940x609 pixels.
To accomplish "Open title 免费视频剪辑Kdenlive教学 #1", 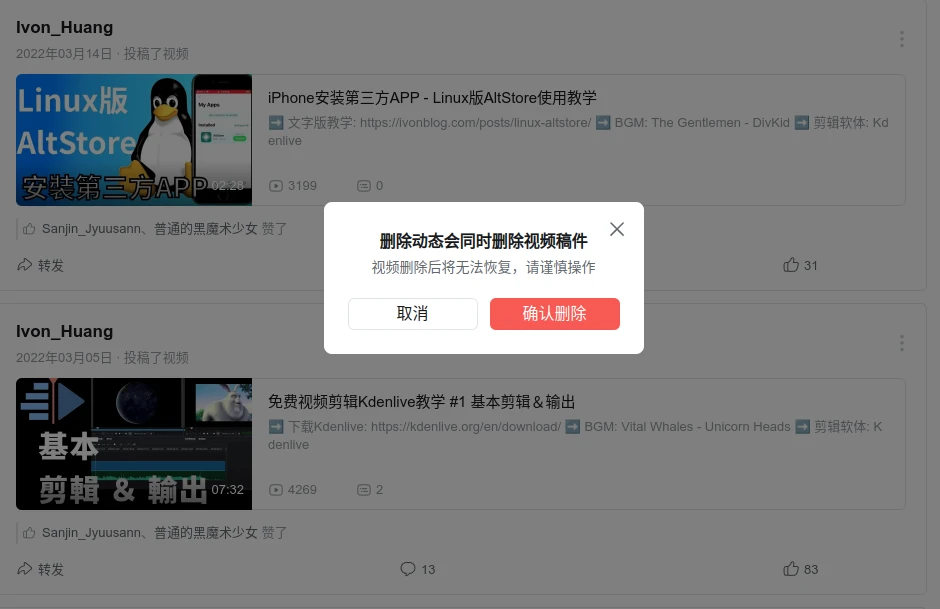I will (421, 402).
